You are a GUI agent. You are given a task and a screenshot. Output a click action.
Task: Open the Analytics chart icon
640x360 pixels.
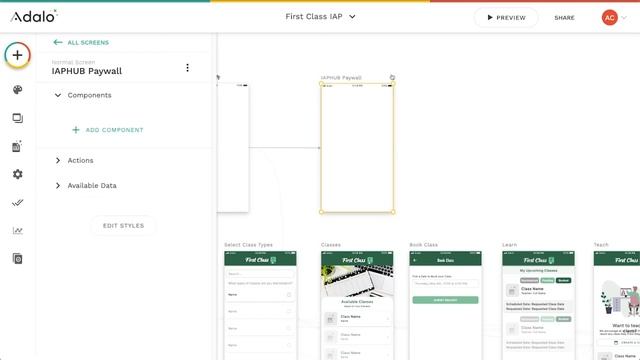point(18,231)
